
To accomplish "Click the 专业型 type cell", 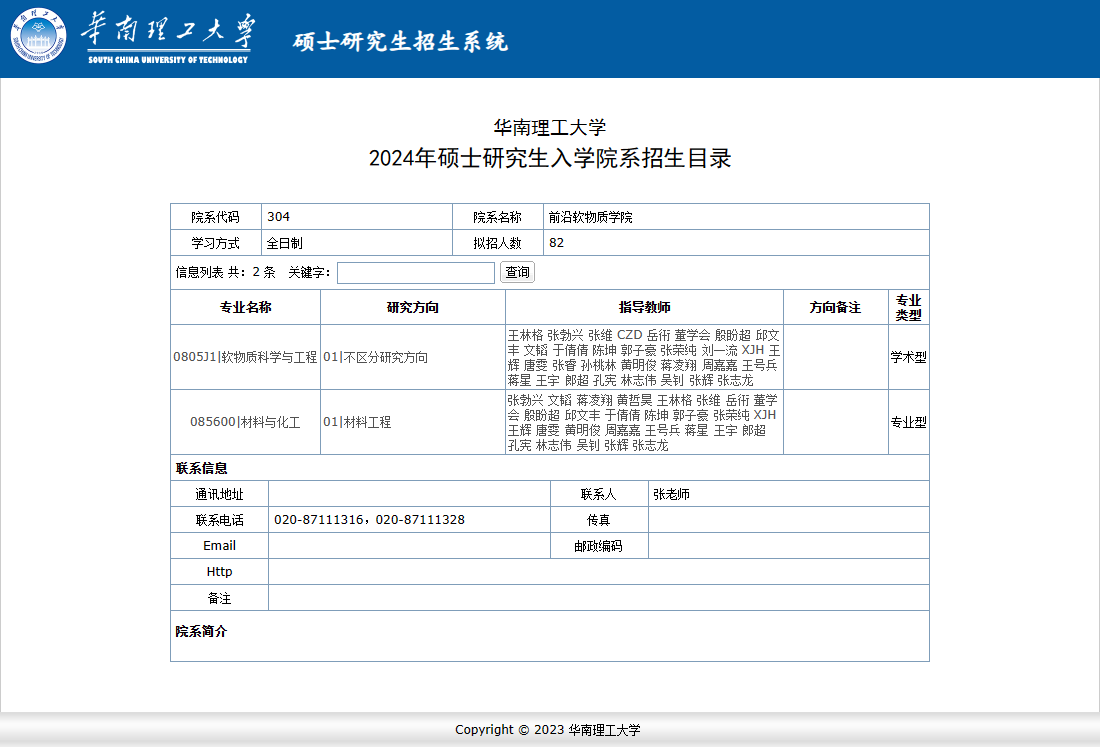I will [909, 422].
